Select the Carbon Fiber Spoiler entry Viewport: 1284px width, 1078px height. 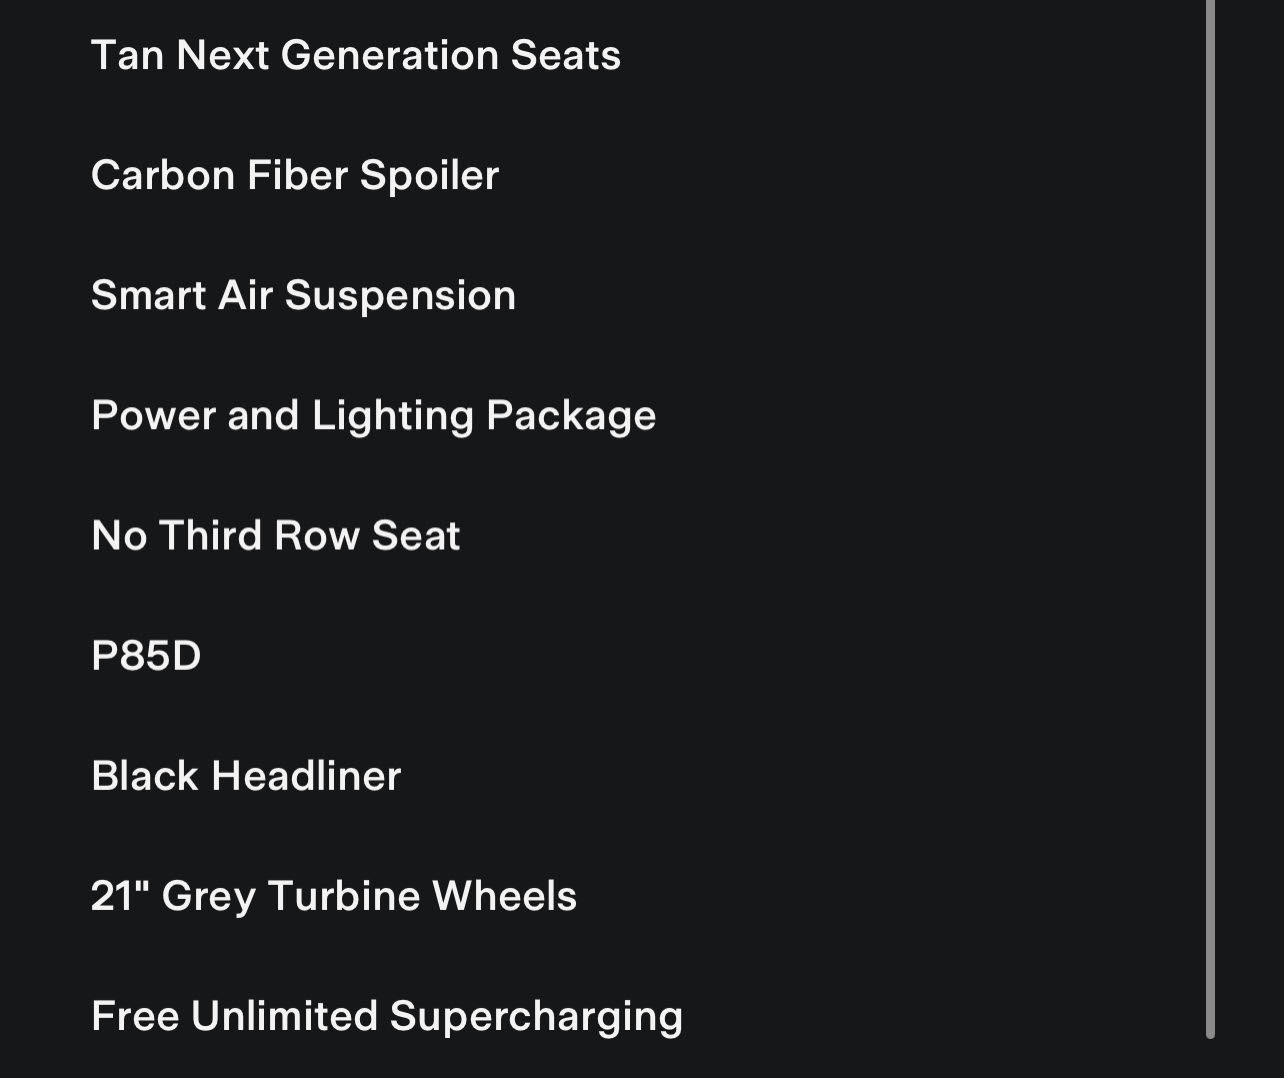[295, 175]
